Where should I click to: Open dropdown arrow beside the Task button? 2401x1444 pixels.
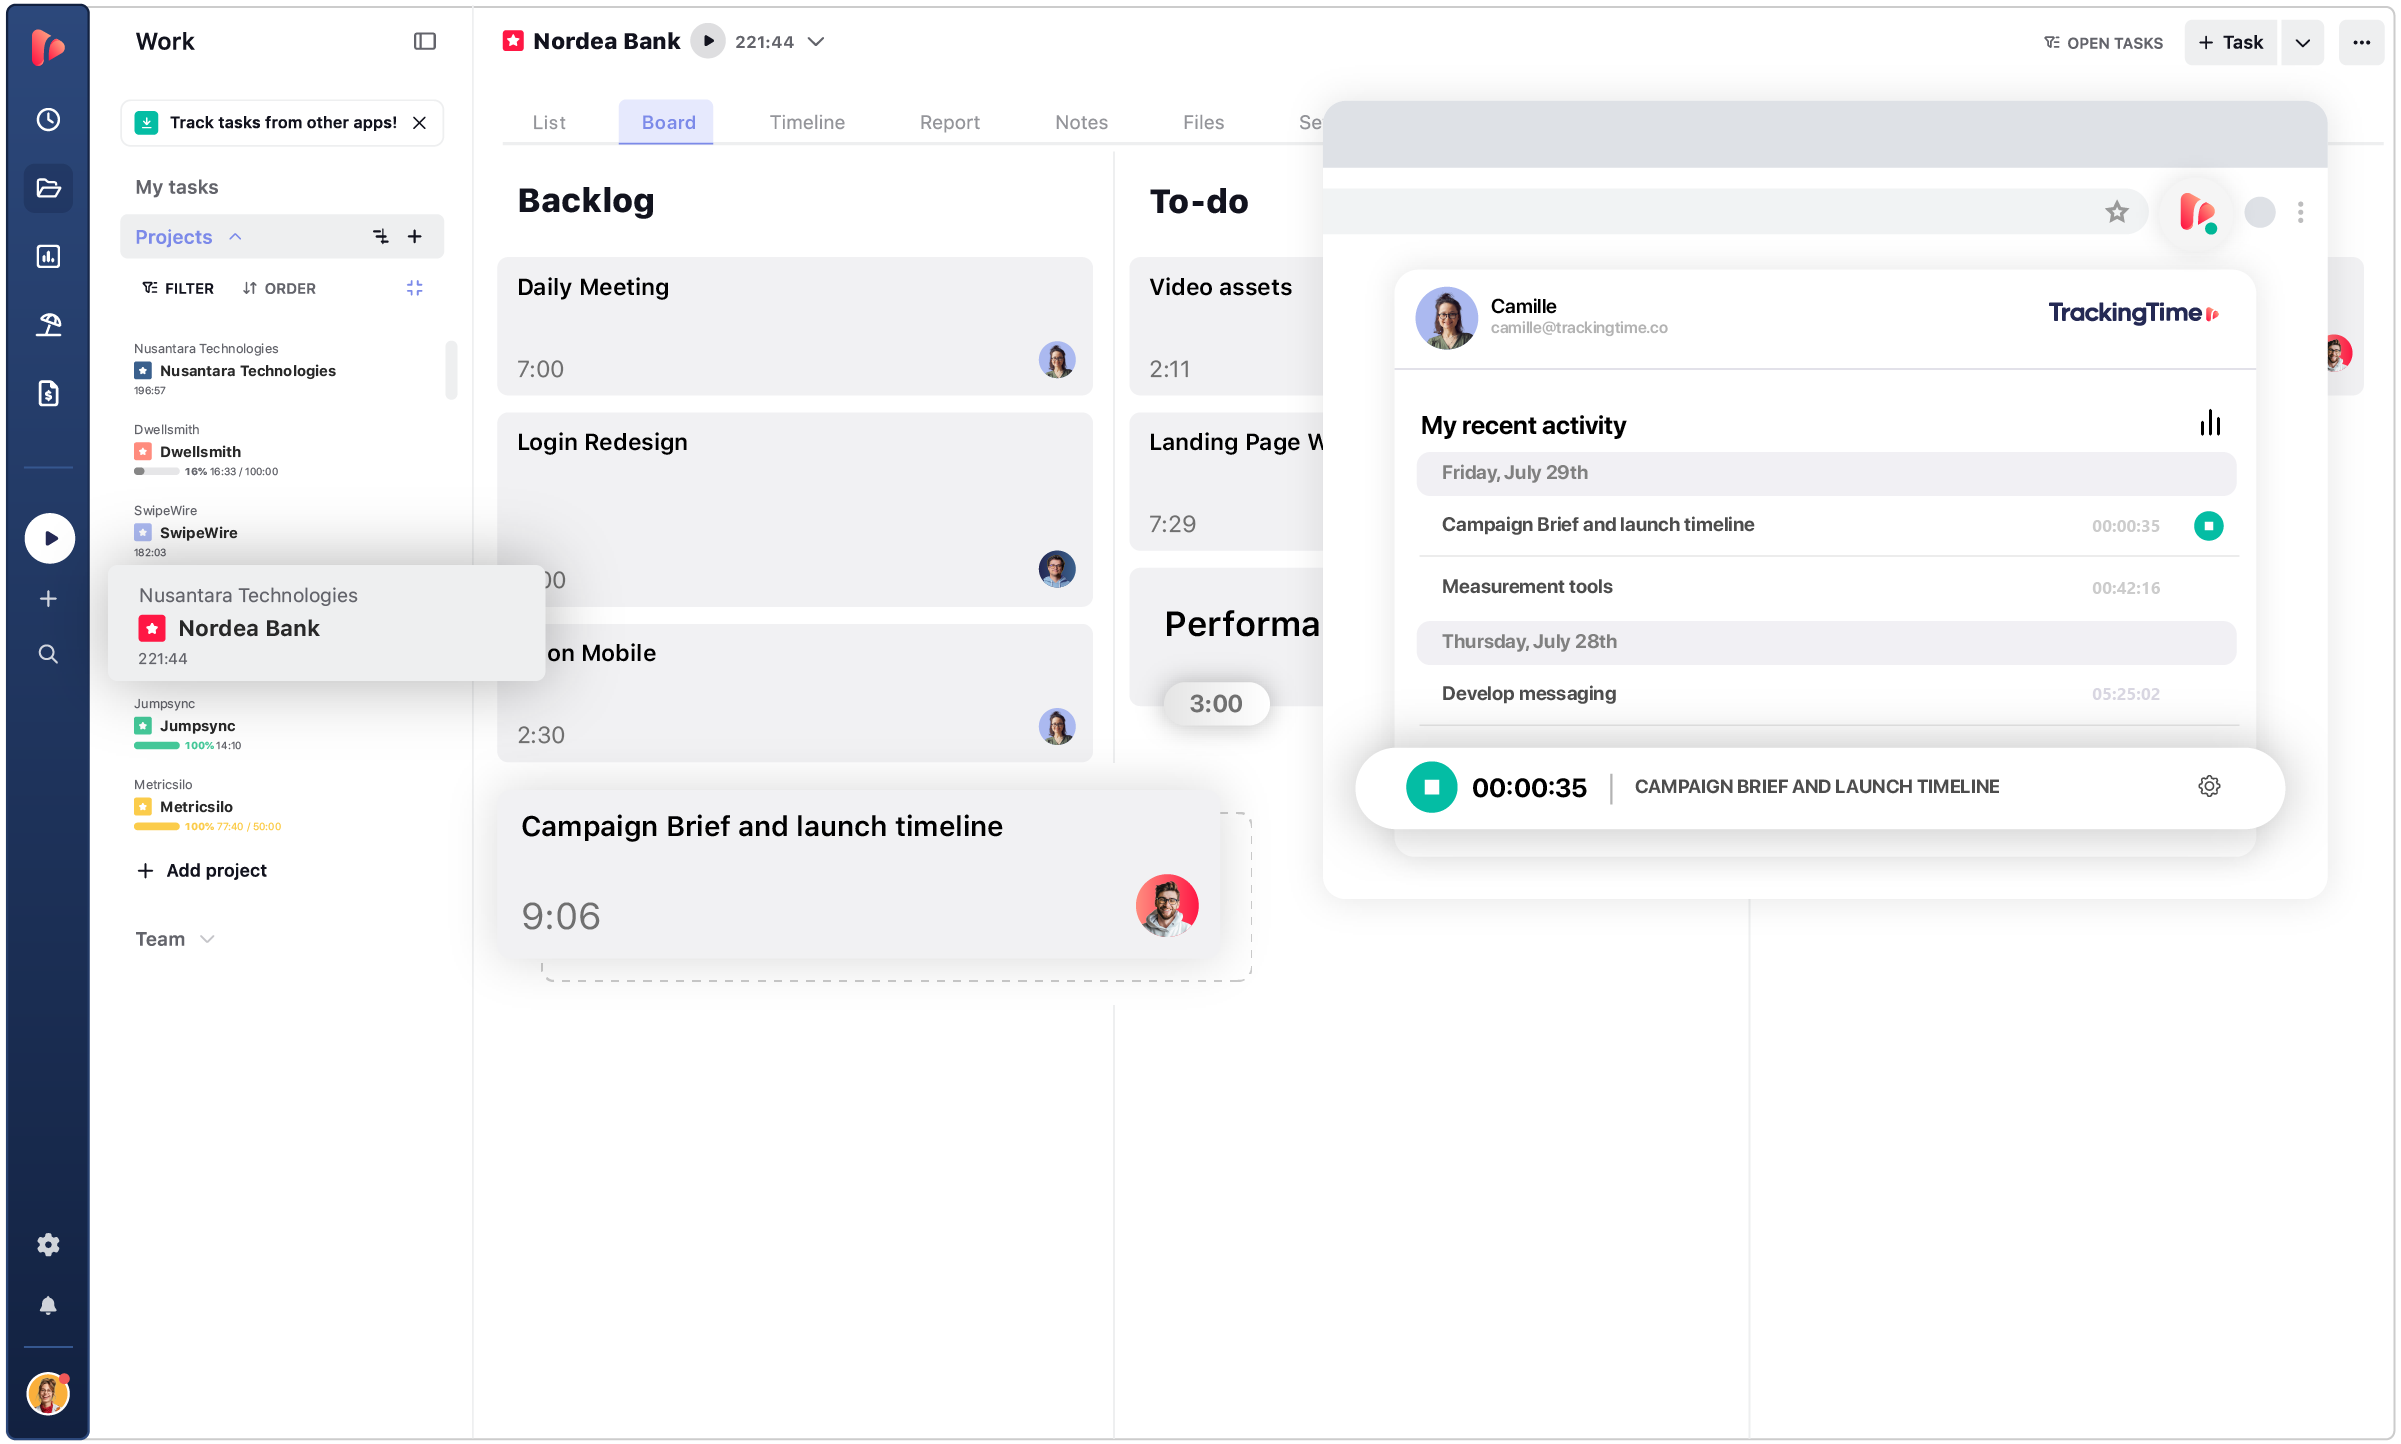point(2302,43)
